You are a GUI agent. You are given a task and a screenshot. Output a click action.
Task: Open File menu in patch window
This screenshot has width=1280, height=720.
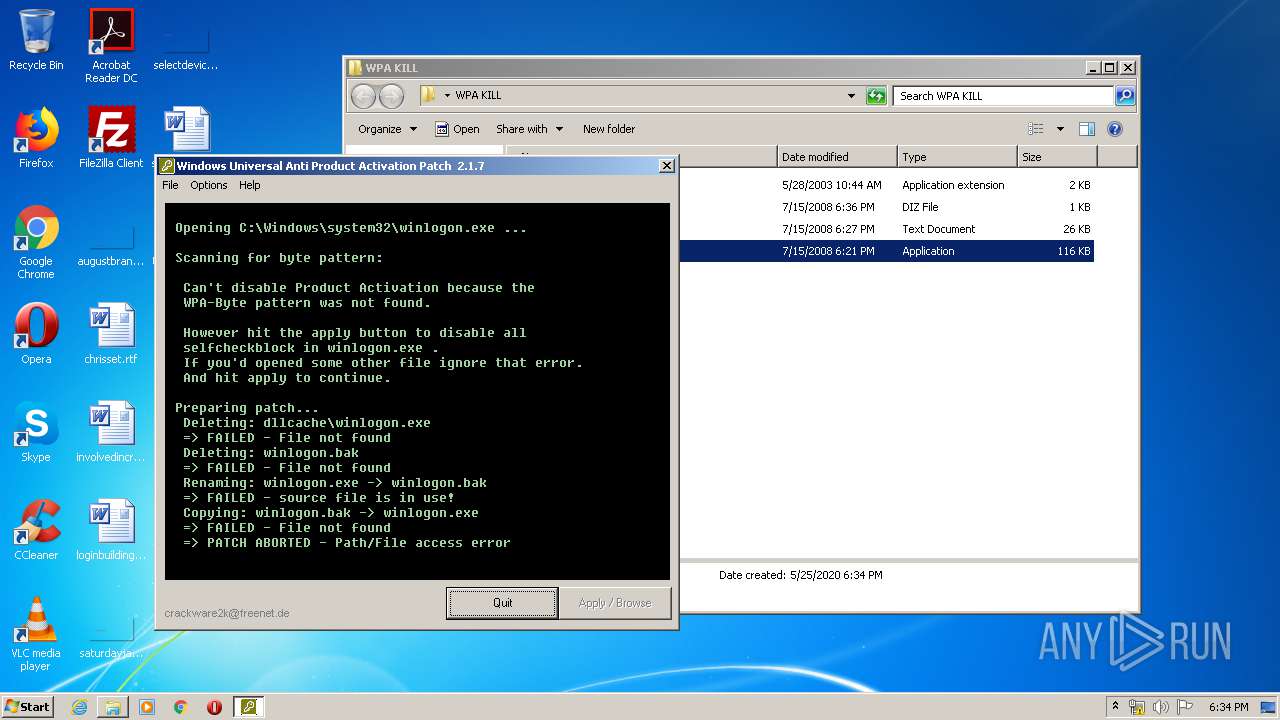[x=170, y=185]
